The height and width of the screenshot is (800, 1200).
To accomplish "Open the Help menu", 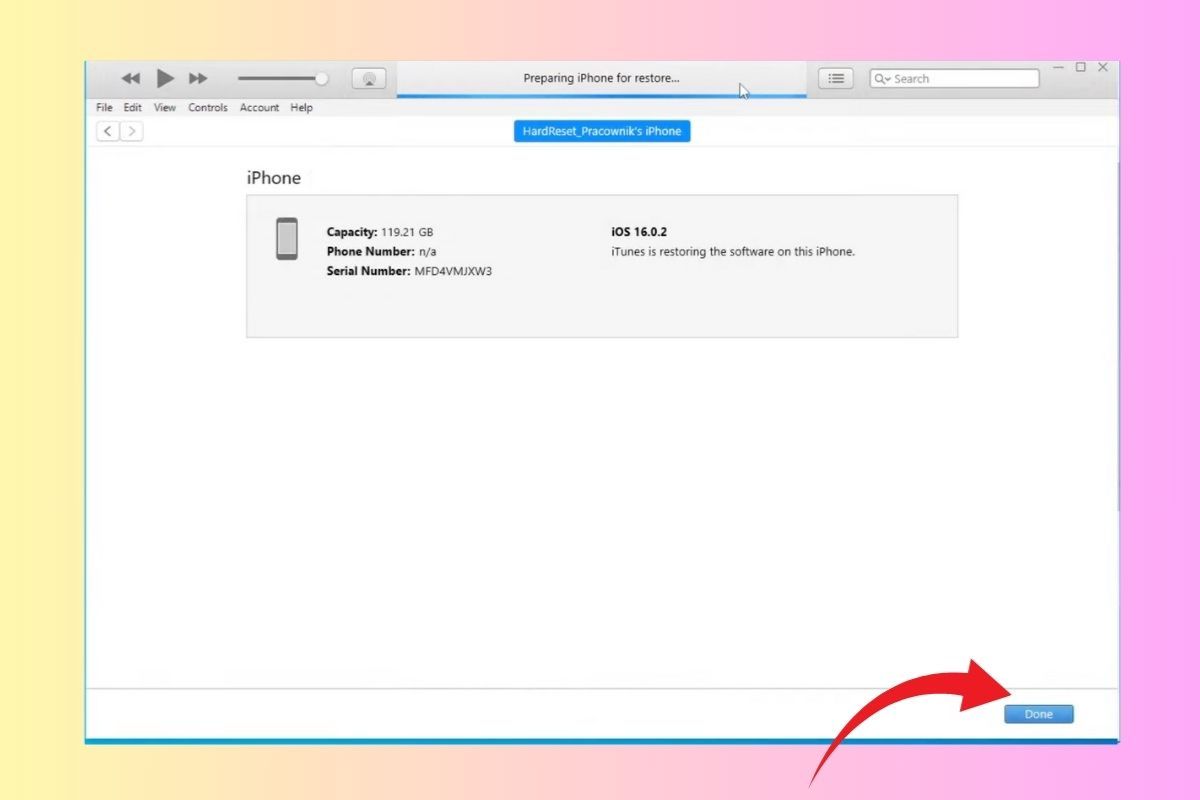I will click(302, 107).
